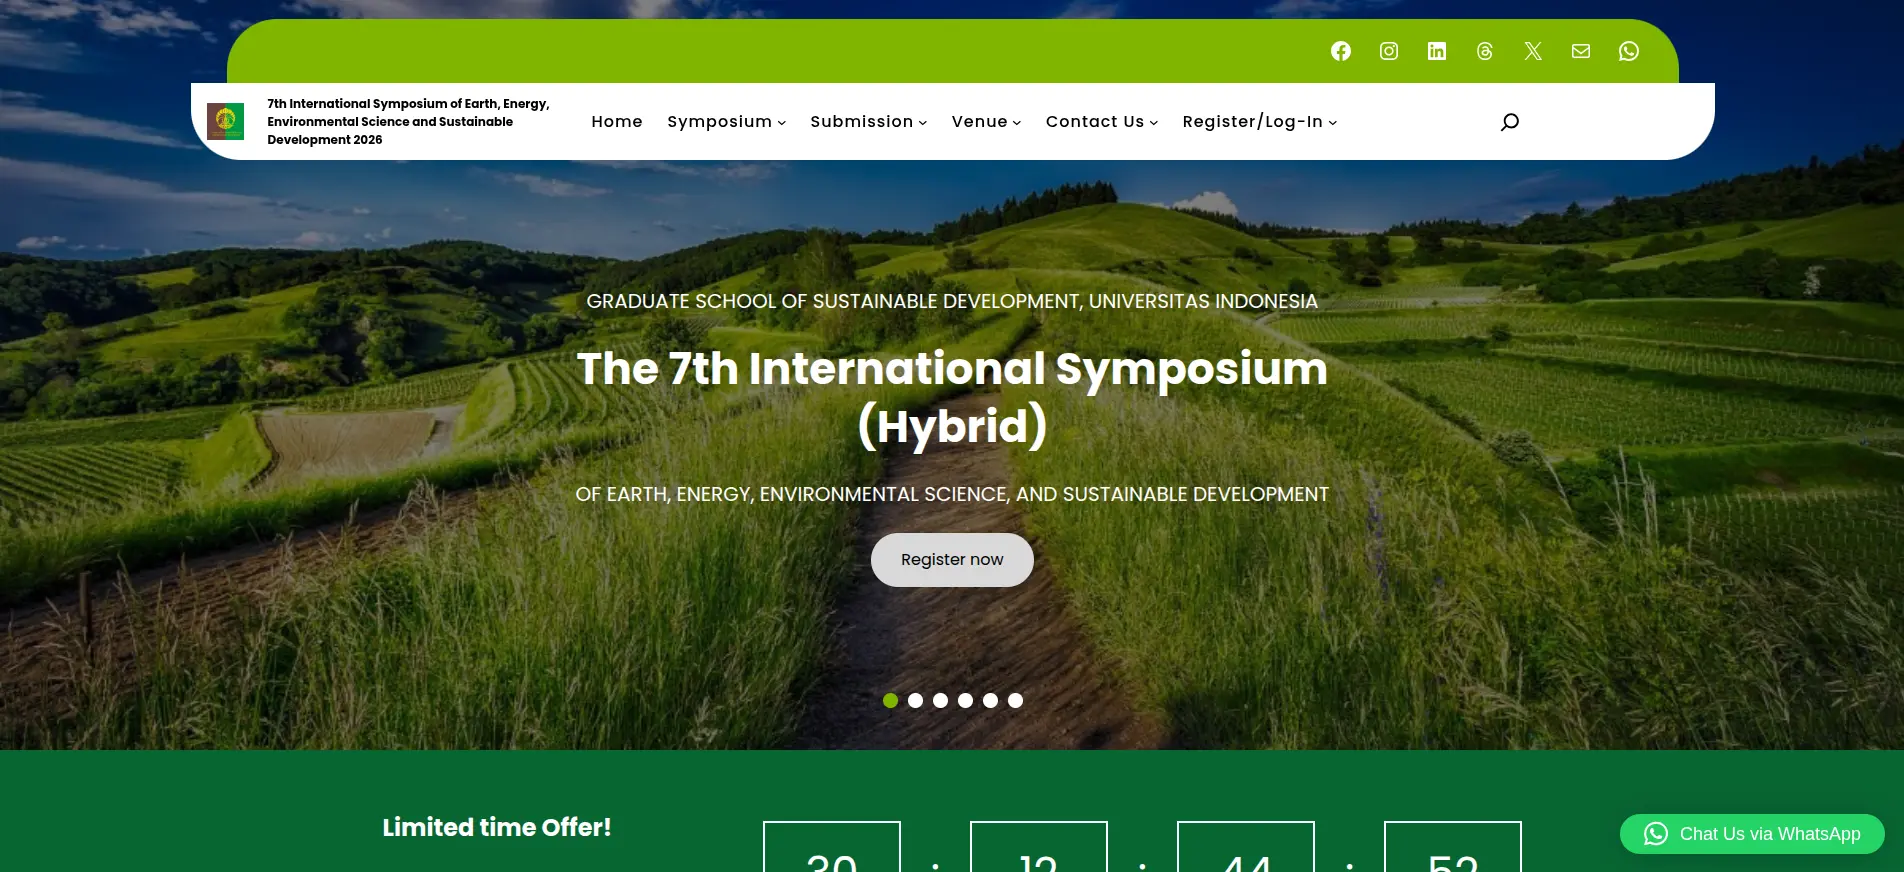
Task: Click the 'Limited time Offer!' heading
Action: tap(497, 827)
